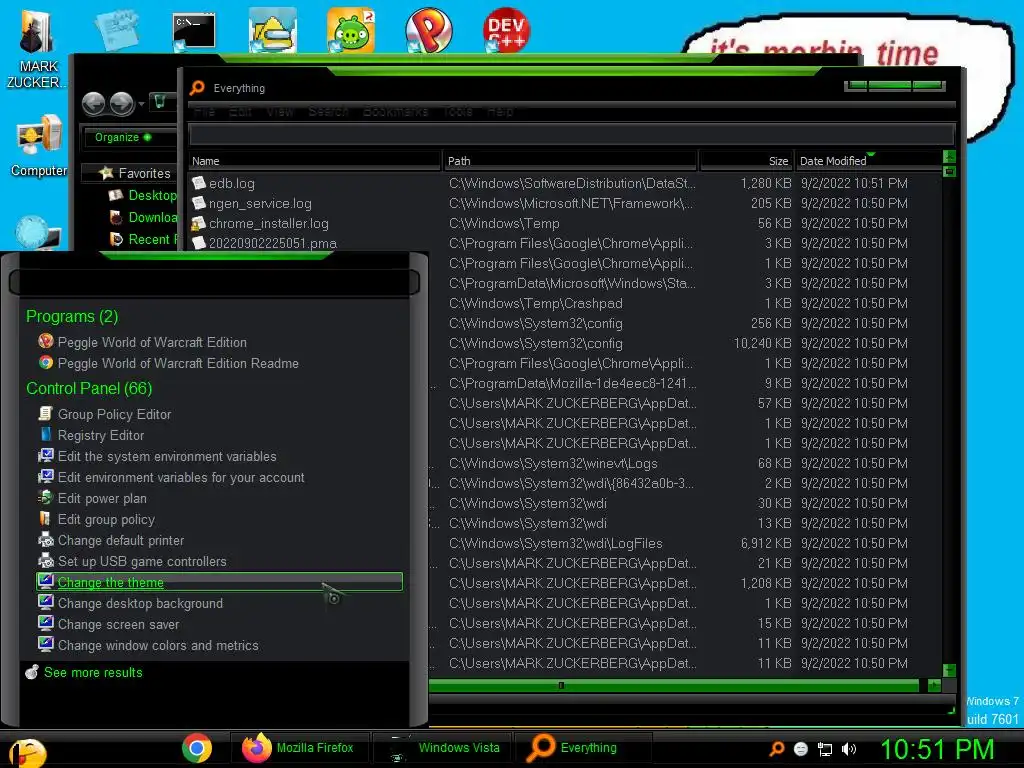
Task: Open the MARK ZUCKER desktop folder icon
Action: (36, 49)
